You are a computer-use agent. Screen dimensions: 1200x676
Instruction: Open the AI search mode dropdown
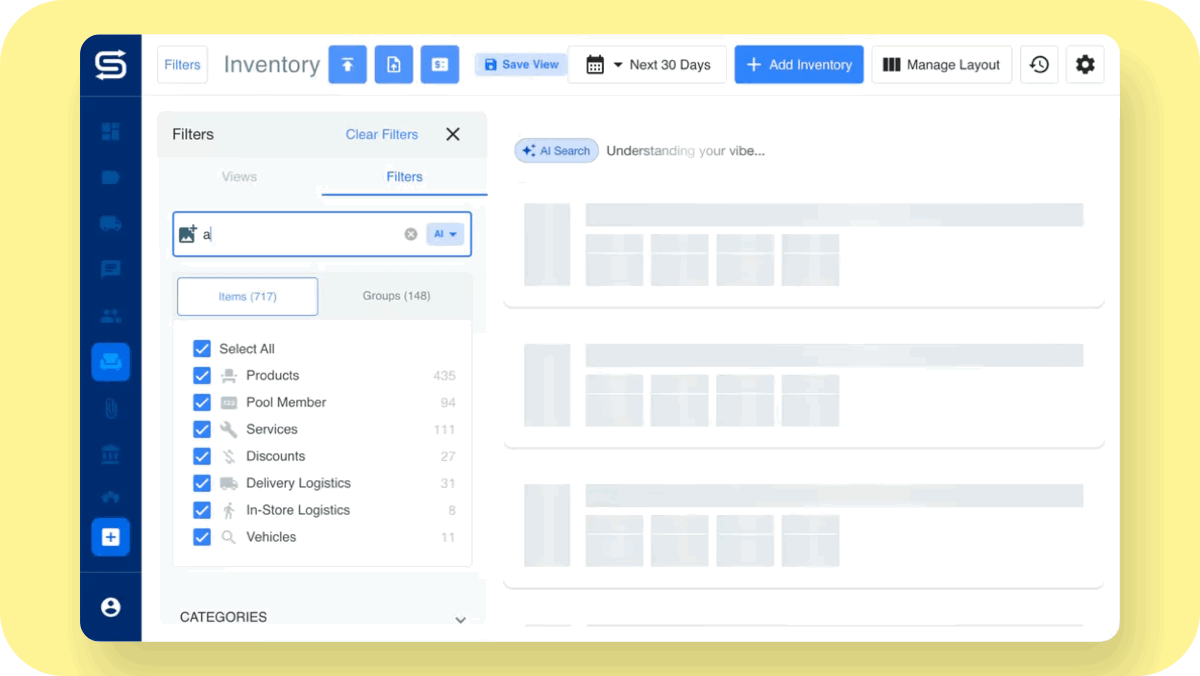tap(445, 234)
